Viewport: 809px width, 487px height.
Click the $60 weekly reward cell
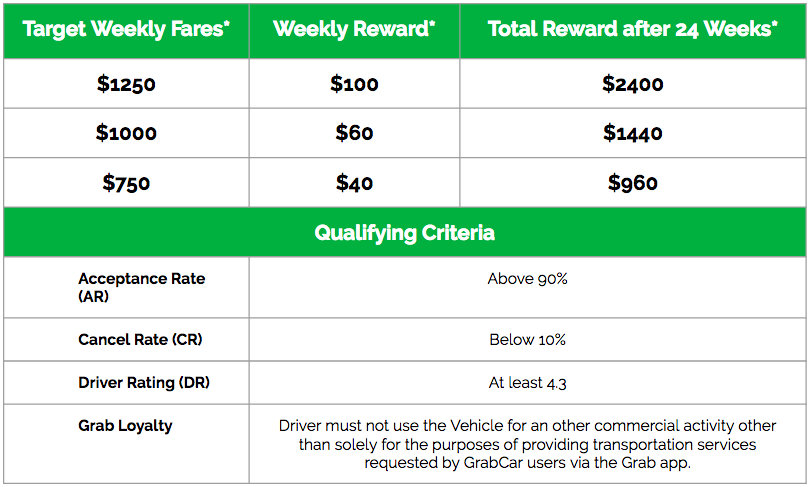click(x=354, y=133)
